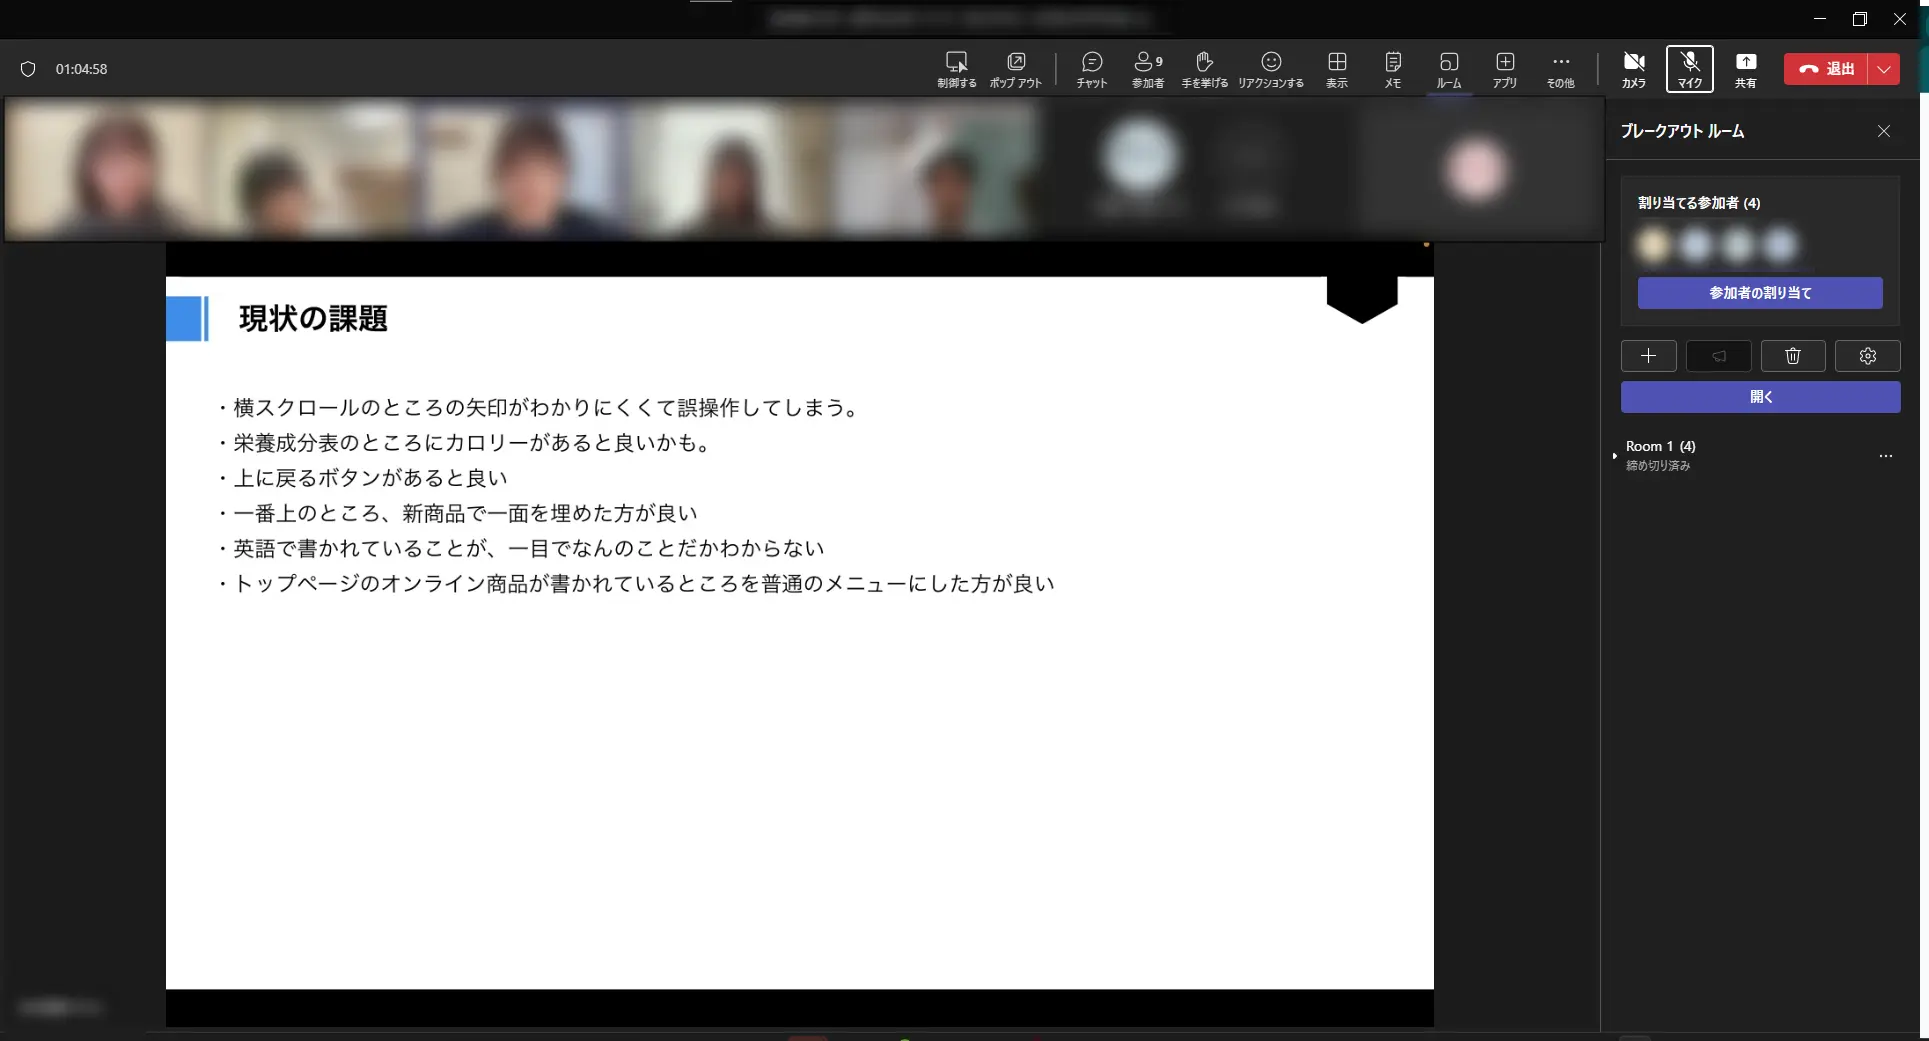Toggle the ルーム breakout rooms panel
This screenshot has height=1041, width=1929.
point(1449,69)
